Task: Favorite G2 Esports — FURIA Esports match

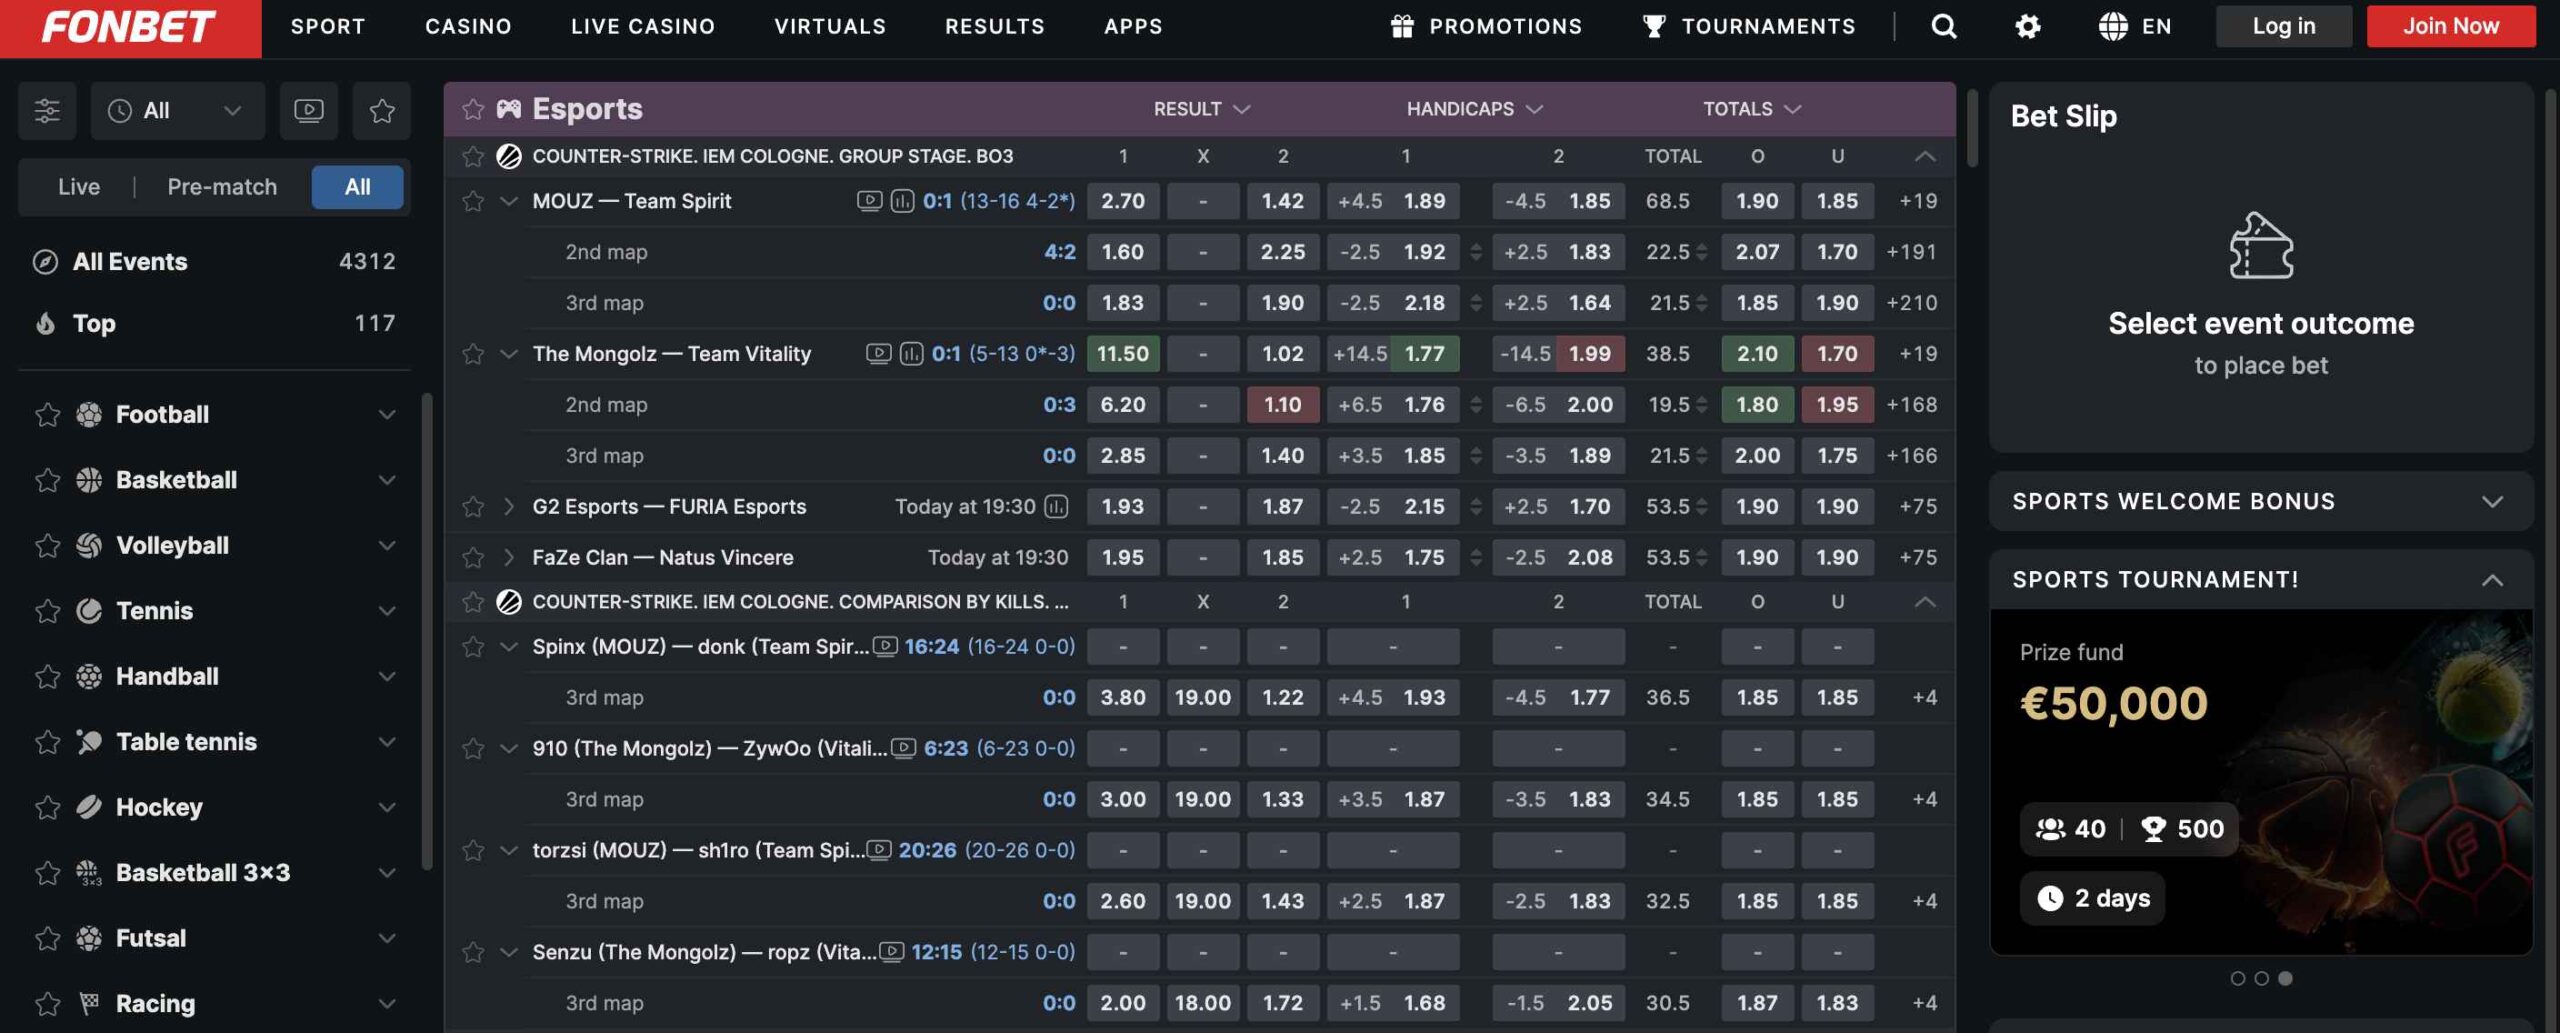Action: click(x=472, y=506)
